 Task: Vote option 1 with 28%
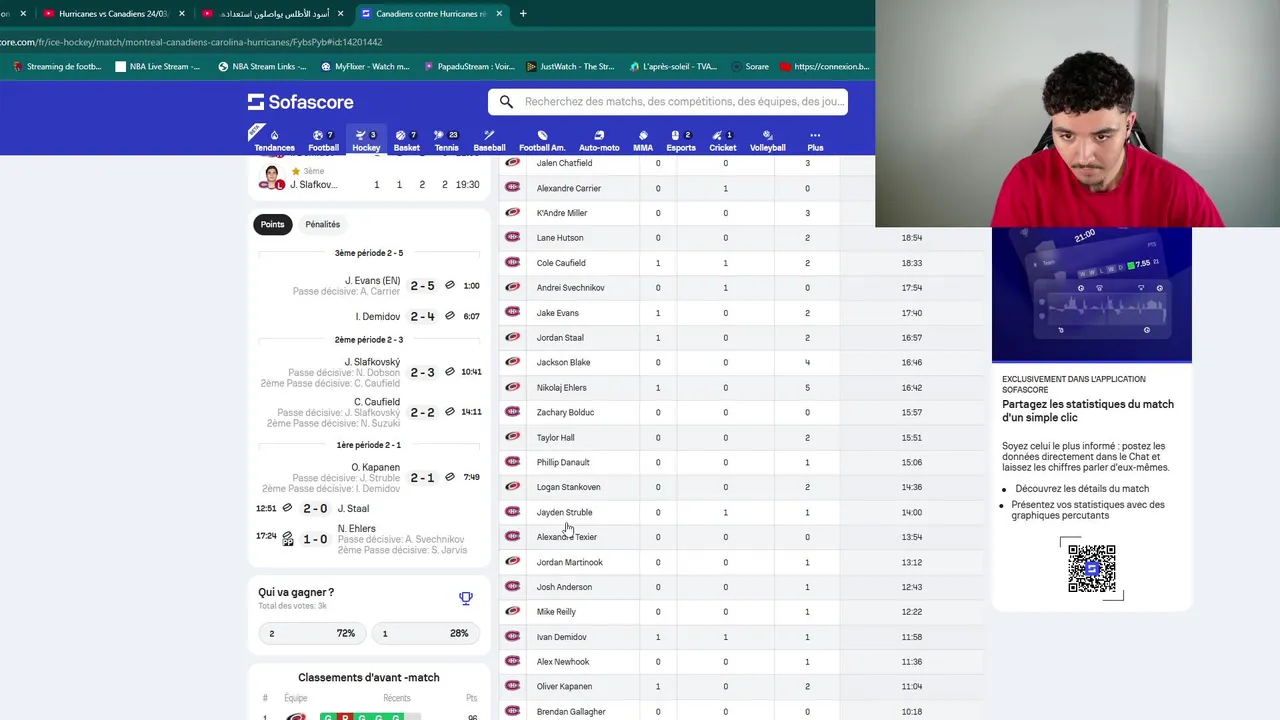click(425, 633)
